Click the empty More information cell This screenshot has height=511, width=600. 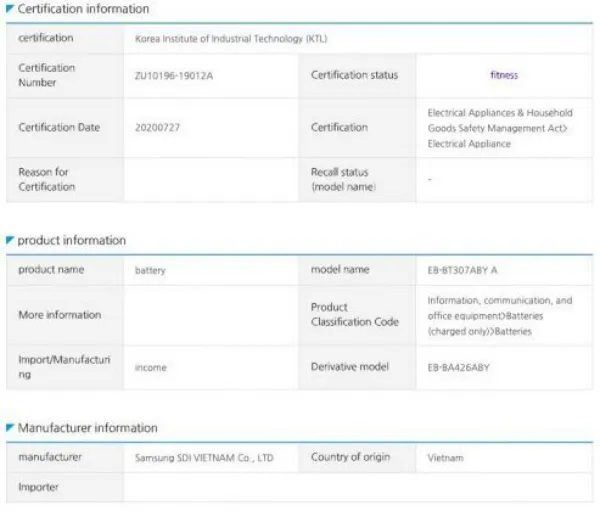pos(210,315)
